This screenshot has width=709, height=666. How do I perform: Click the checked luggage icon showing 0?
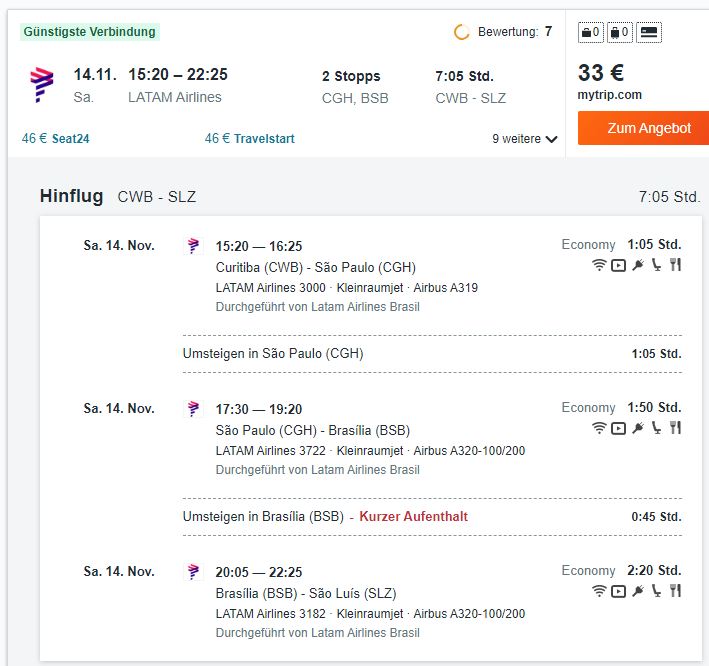point(619,32)
